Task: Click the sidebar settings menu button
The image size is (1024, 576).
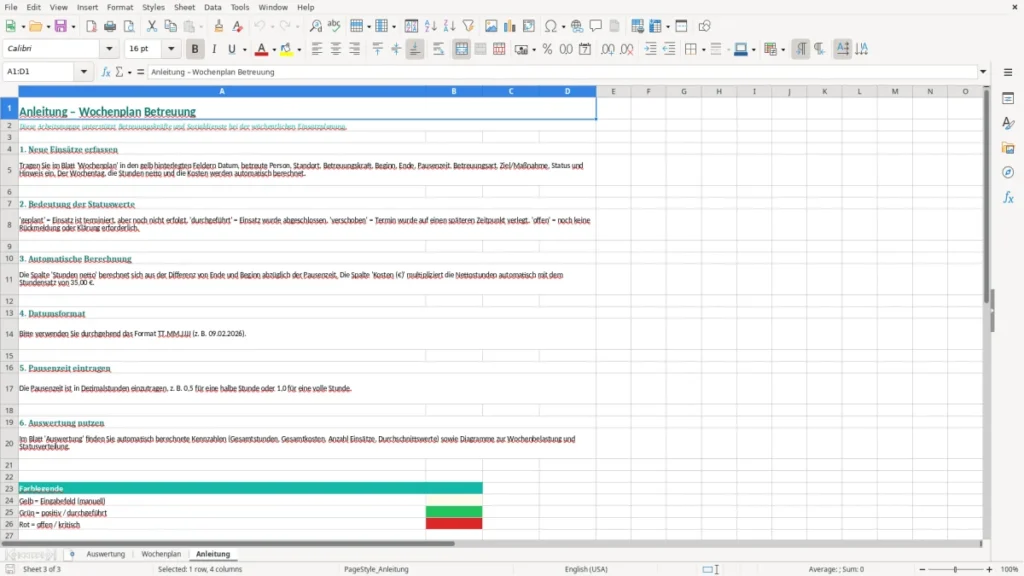Action: pos(1008,72)
